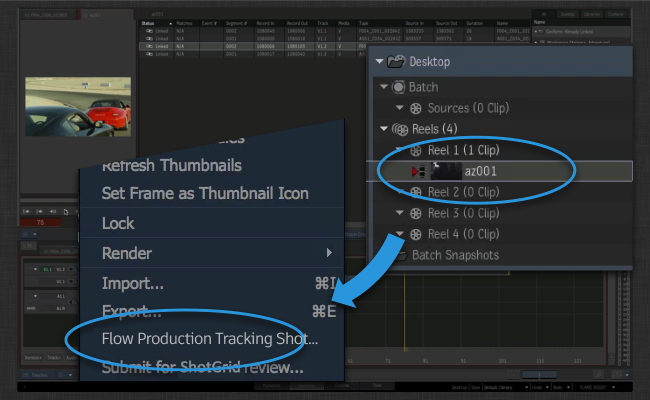This screenshot has height=400, width=650.
Task: Switch to the Conform media panel tab
Action: pyautogui.click(x=616, y=14)
